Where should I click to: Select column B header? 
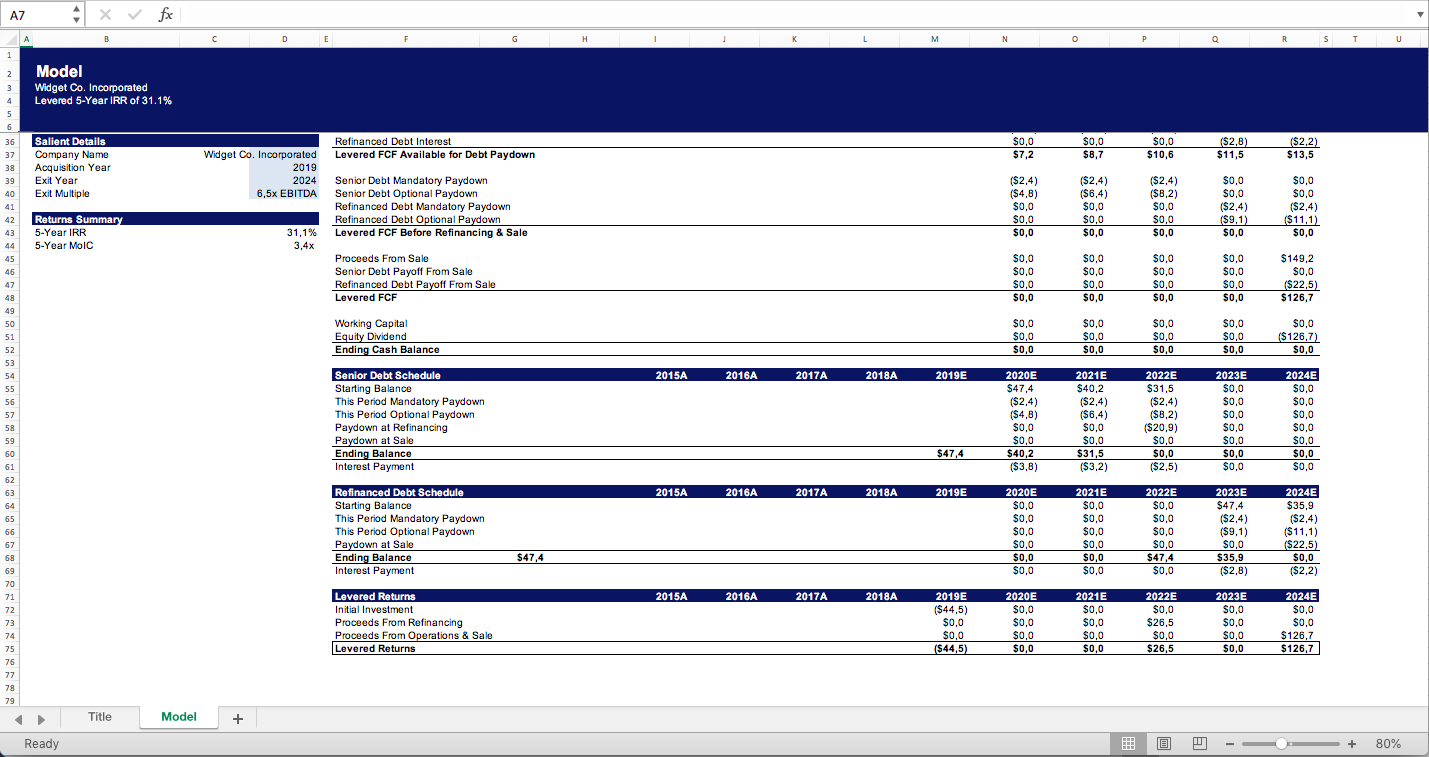106,39
